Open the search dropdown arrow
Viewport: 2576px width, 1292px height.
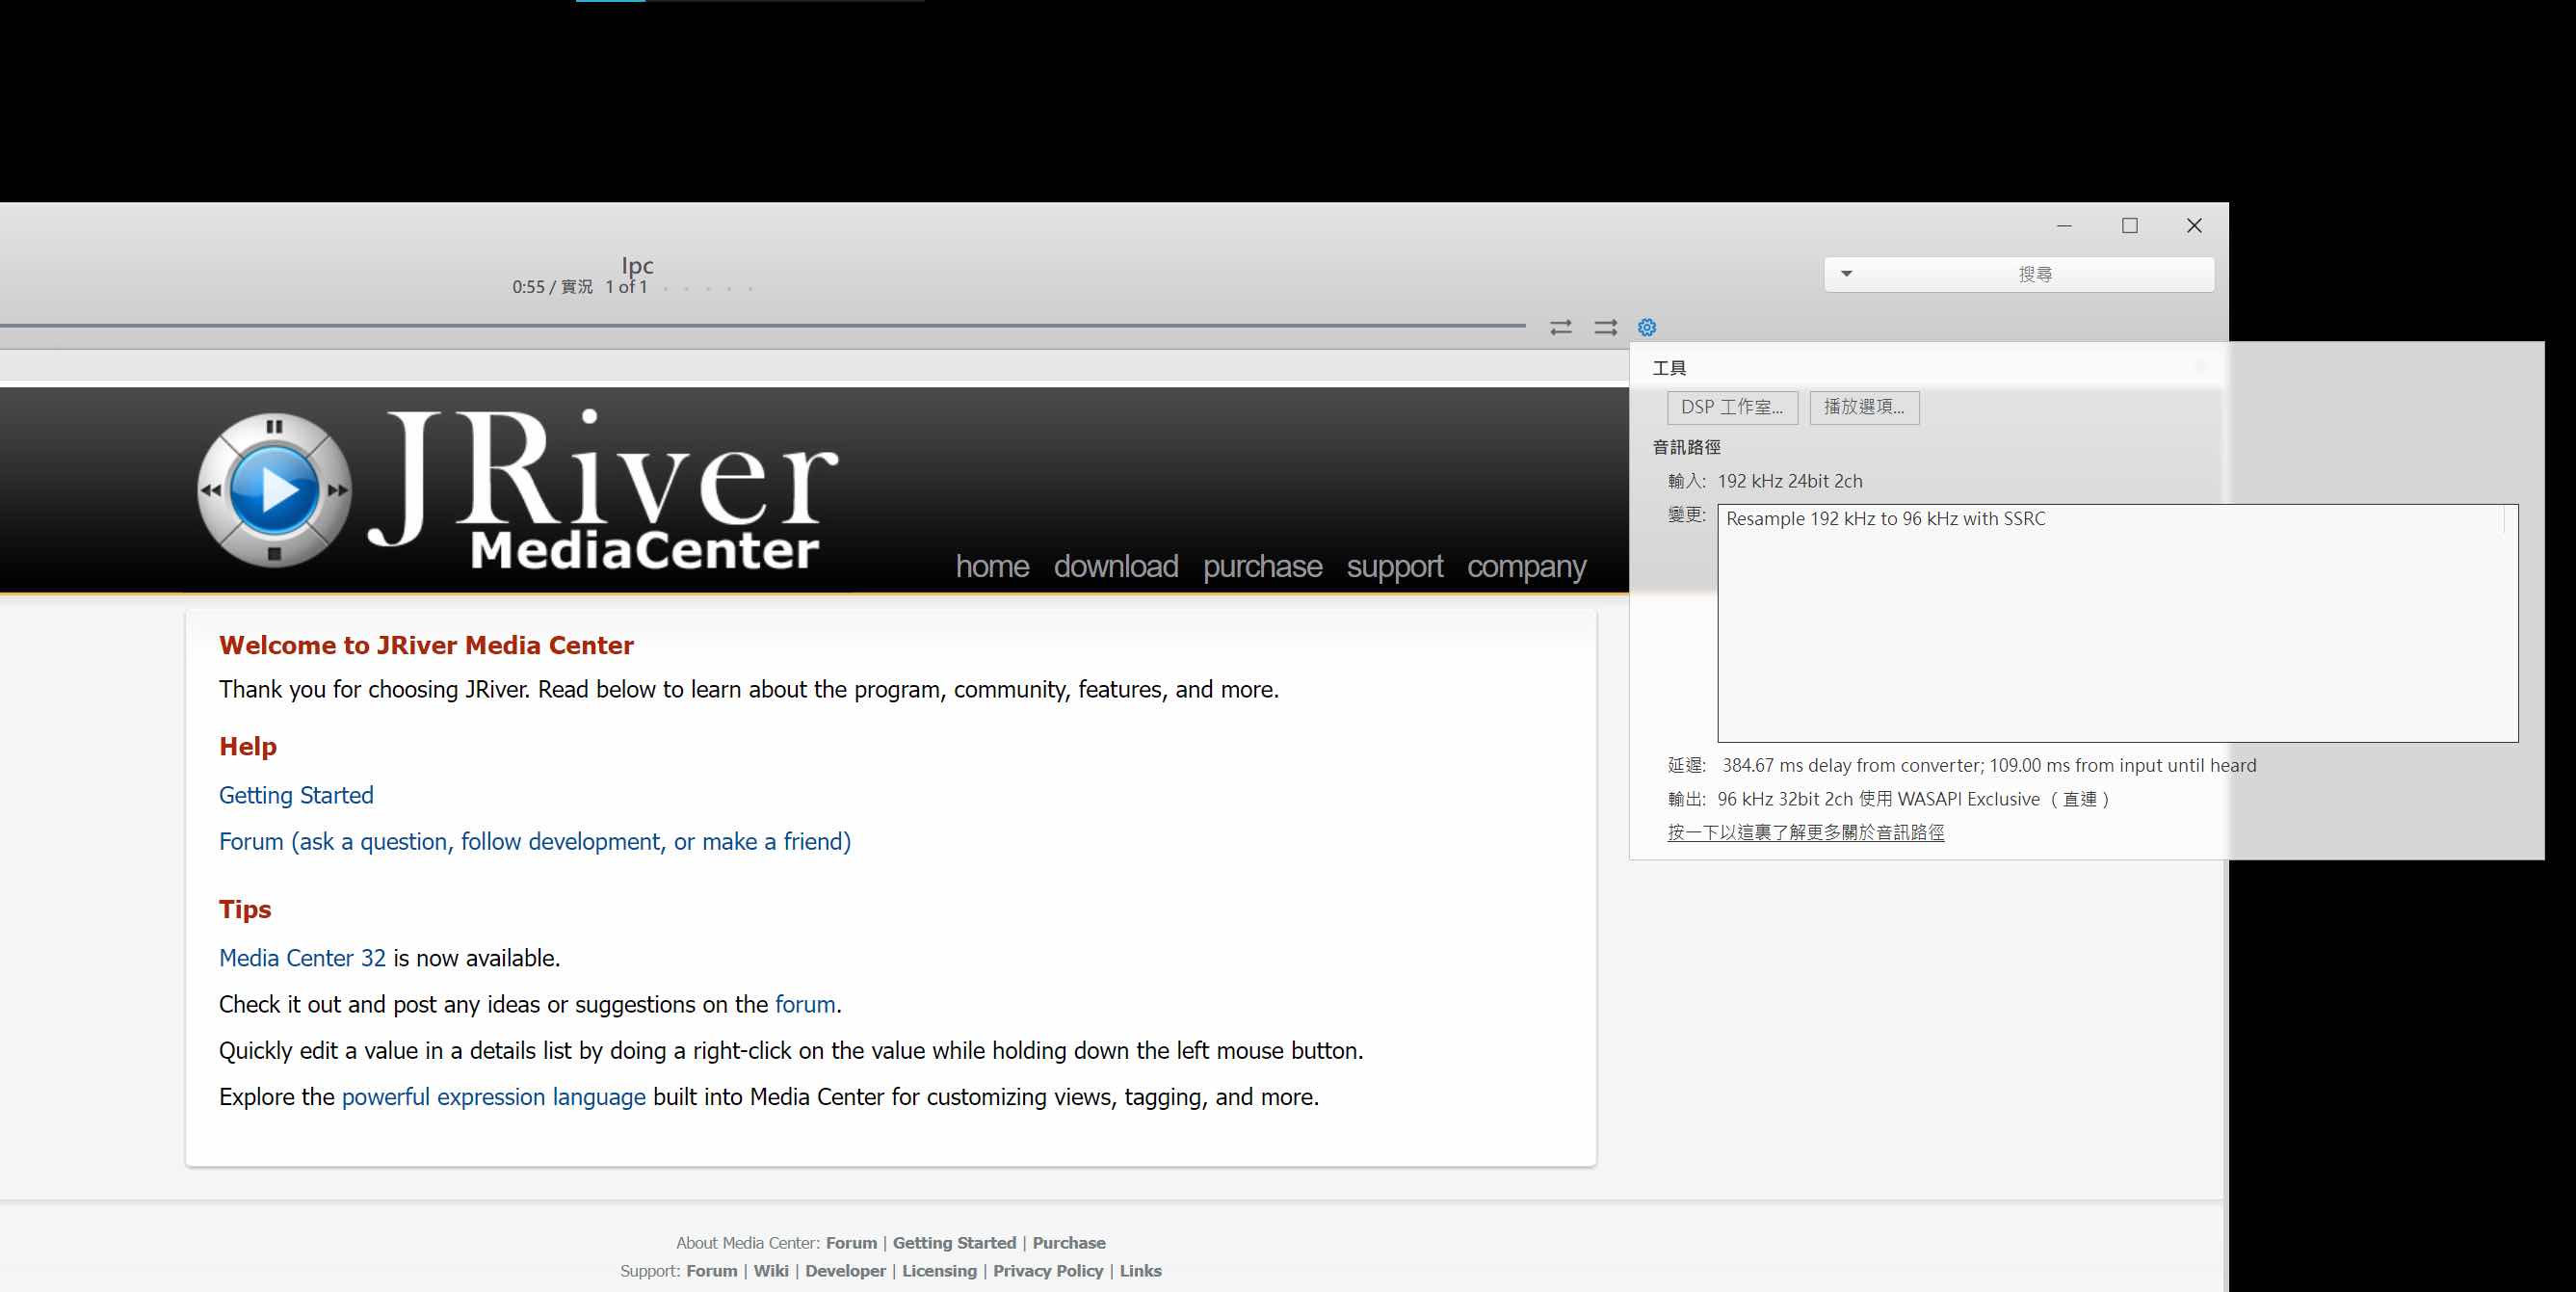pyautogui.click(x=1846, y=274)
